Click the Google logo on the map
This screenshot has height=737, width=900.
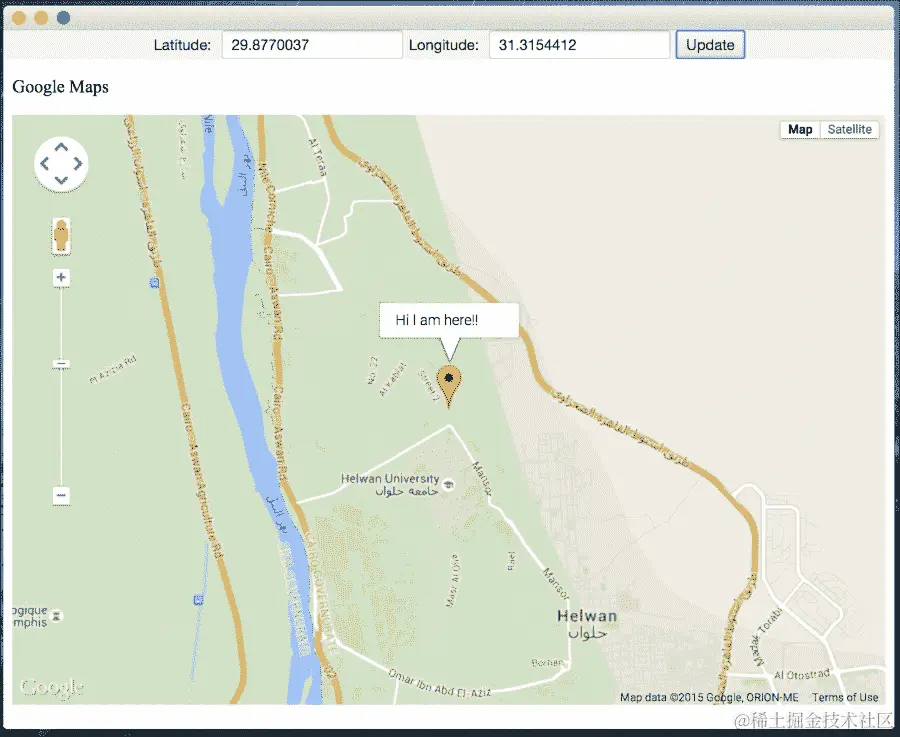coord(52,688)
